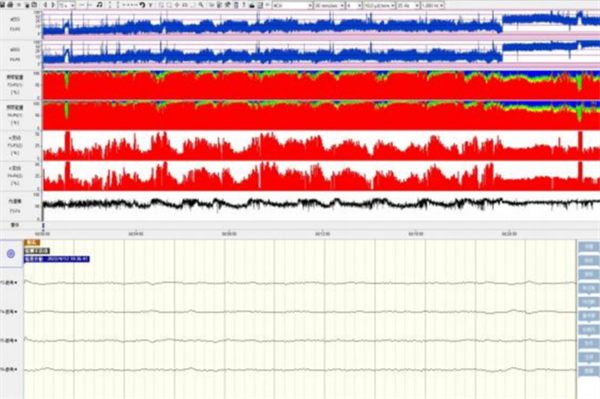Open the page duration dropdown near arrows
Image resolution: width=600 pixels, height=399 pixels.
pyautogui.click(x=67, y=5)
